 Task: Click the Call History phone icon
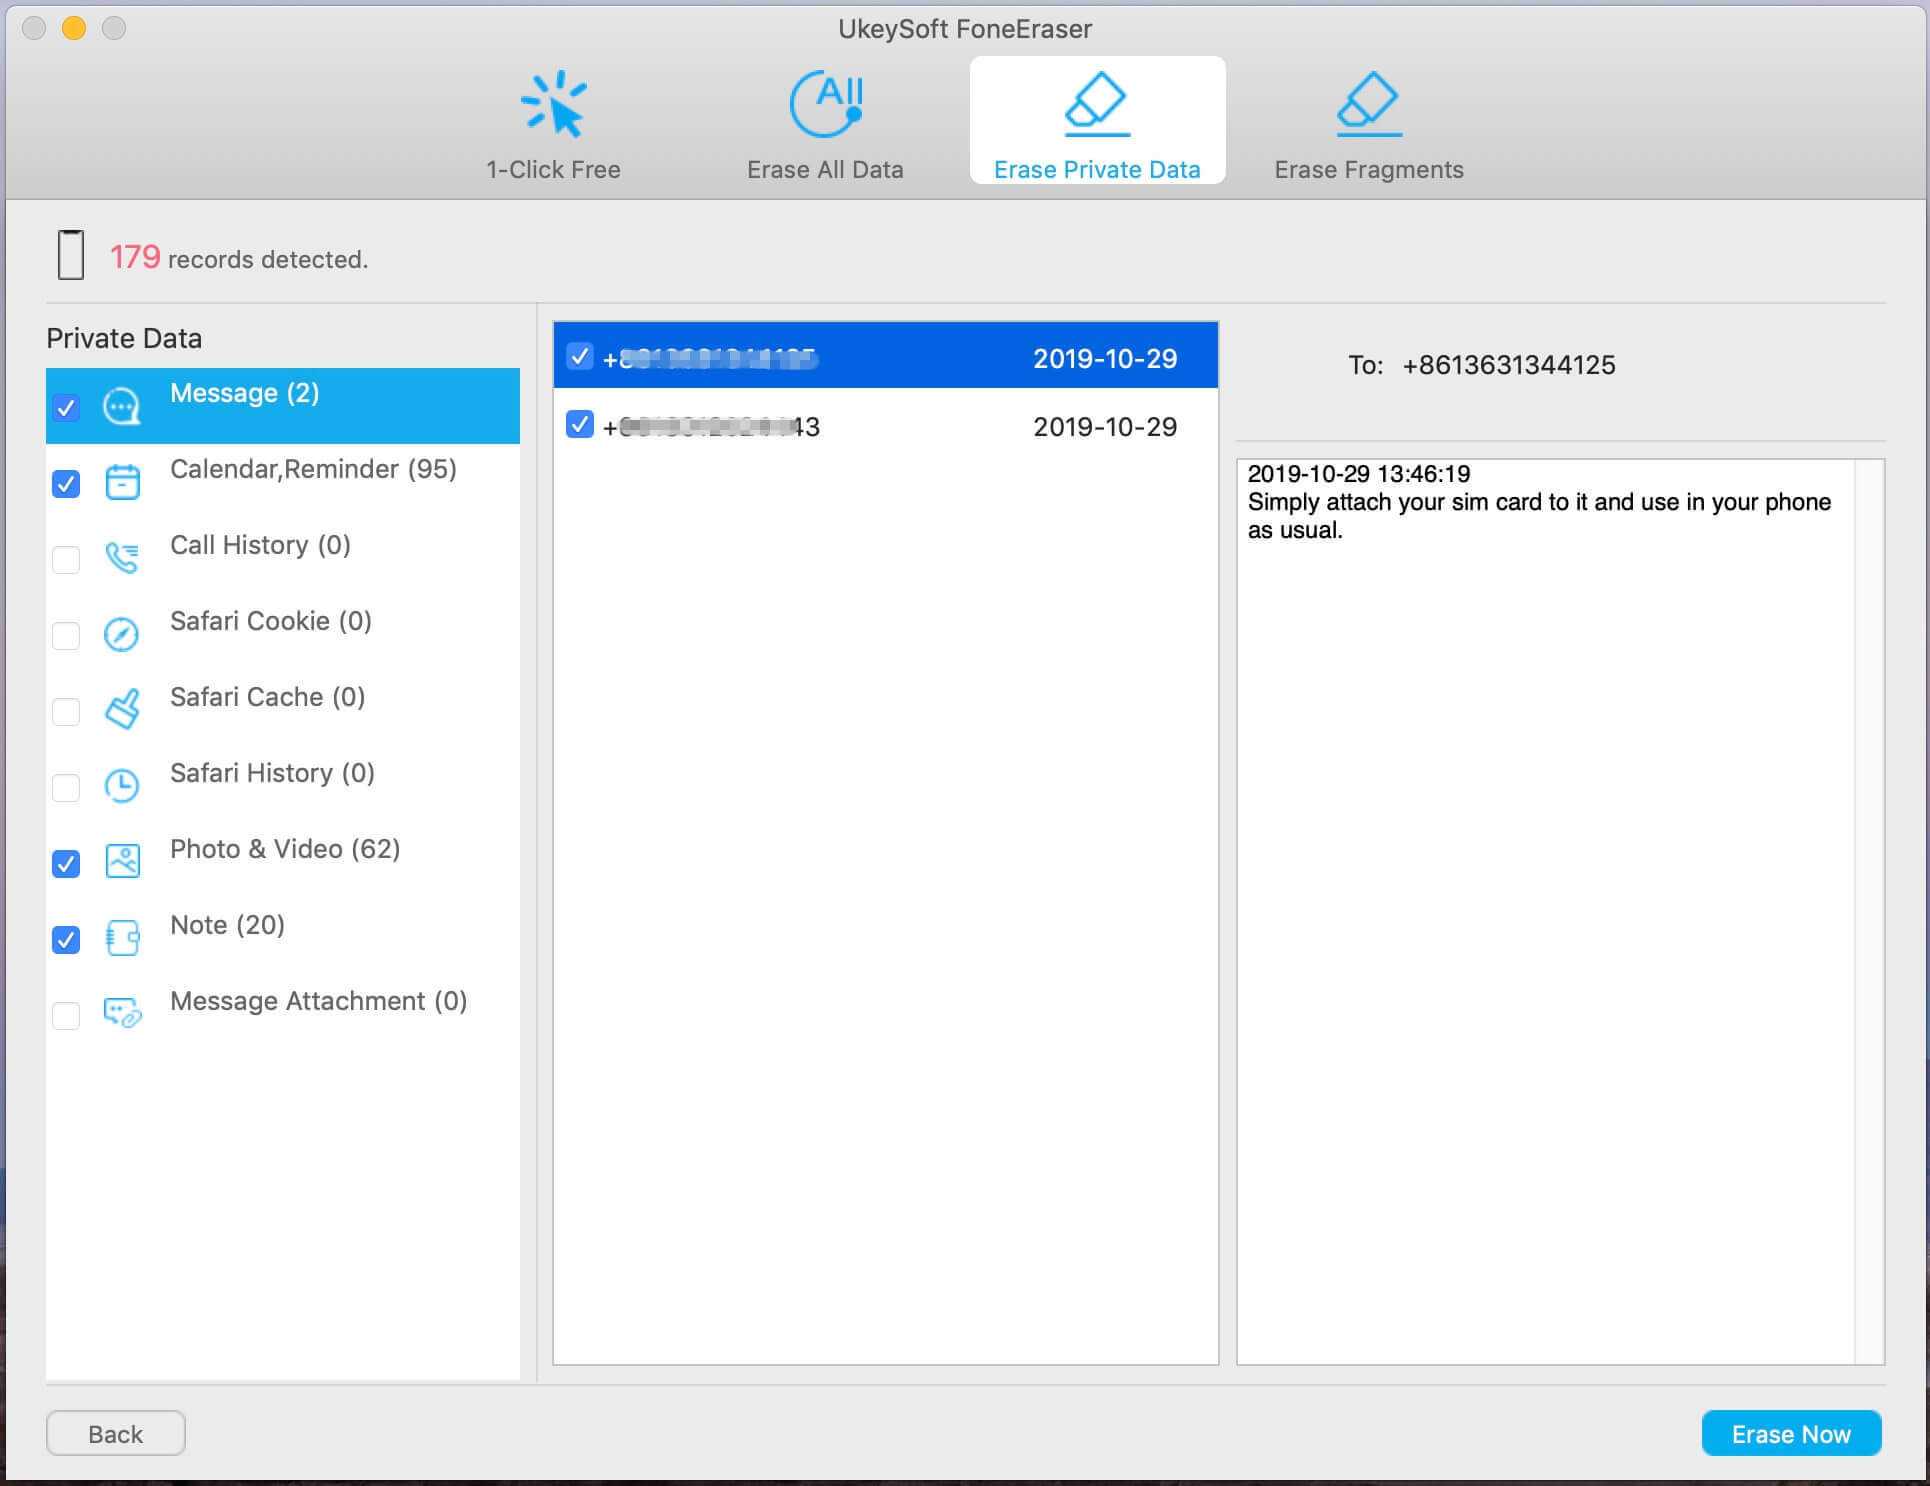(x=122, y=557)
